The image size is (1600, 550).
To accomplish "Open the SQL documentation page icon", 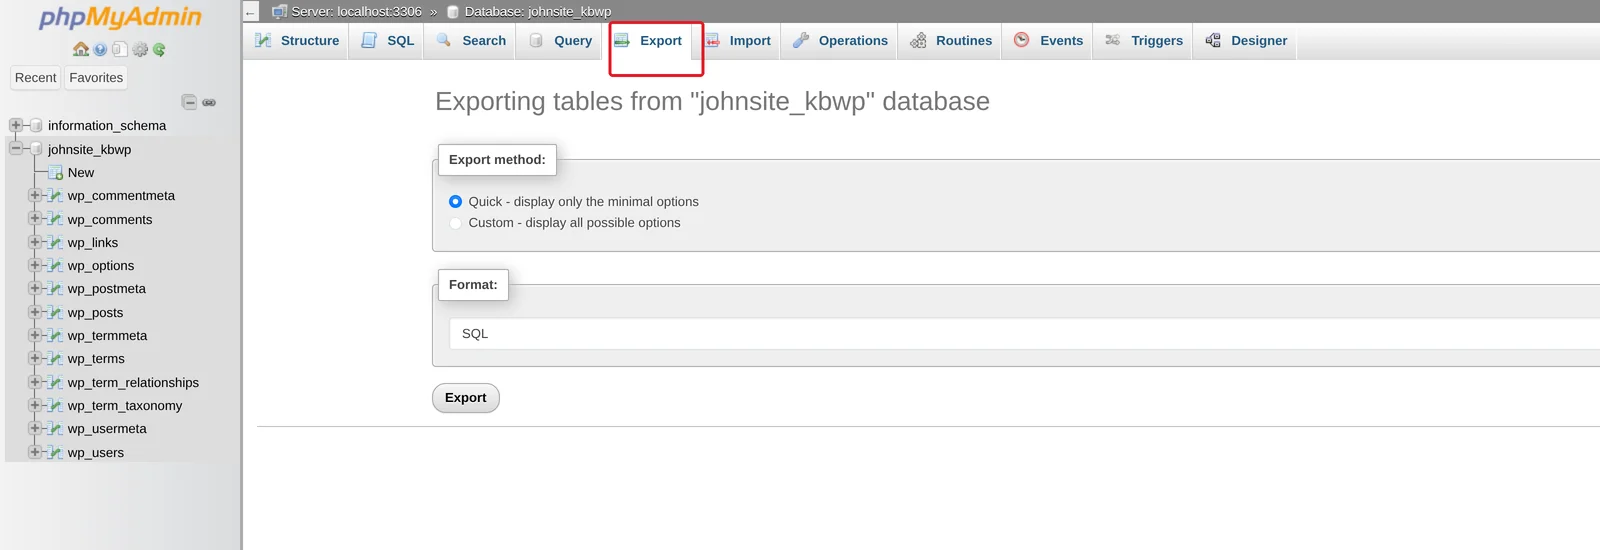I will [x=119, y=49].
